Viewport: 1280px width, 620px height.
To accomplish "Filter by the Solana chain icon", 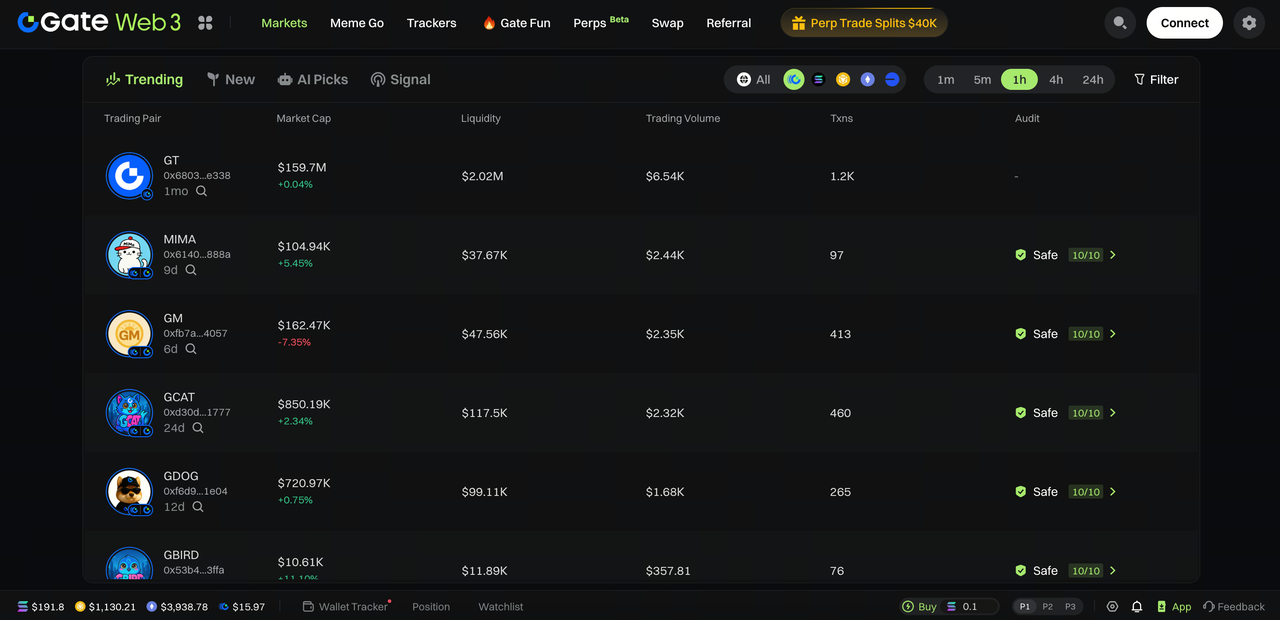I will tap(819, 79).
